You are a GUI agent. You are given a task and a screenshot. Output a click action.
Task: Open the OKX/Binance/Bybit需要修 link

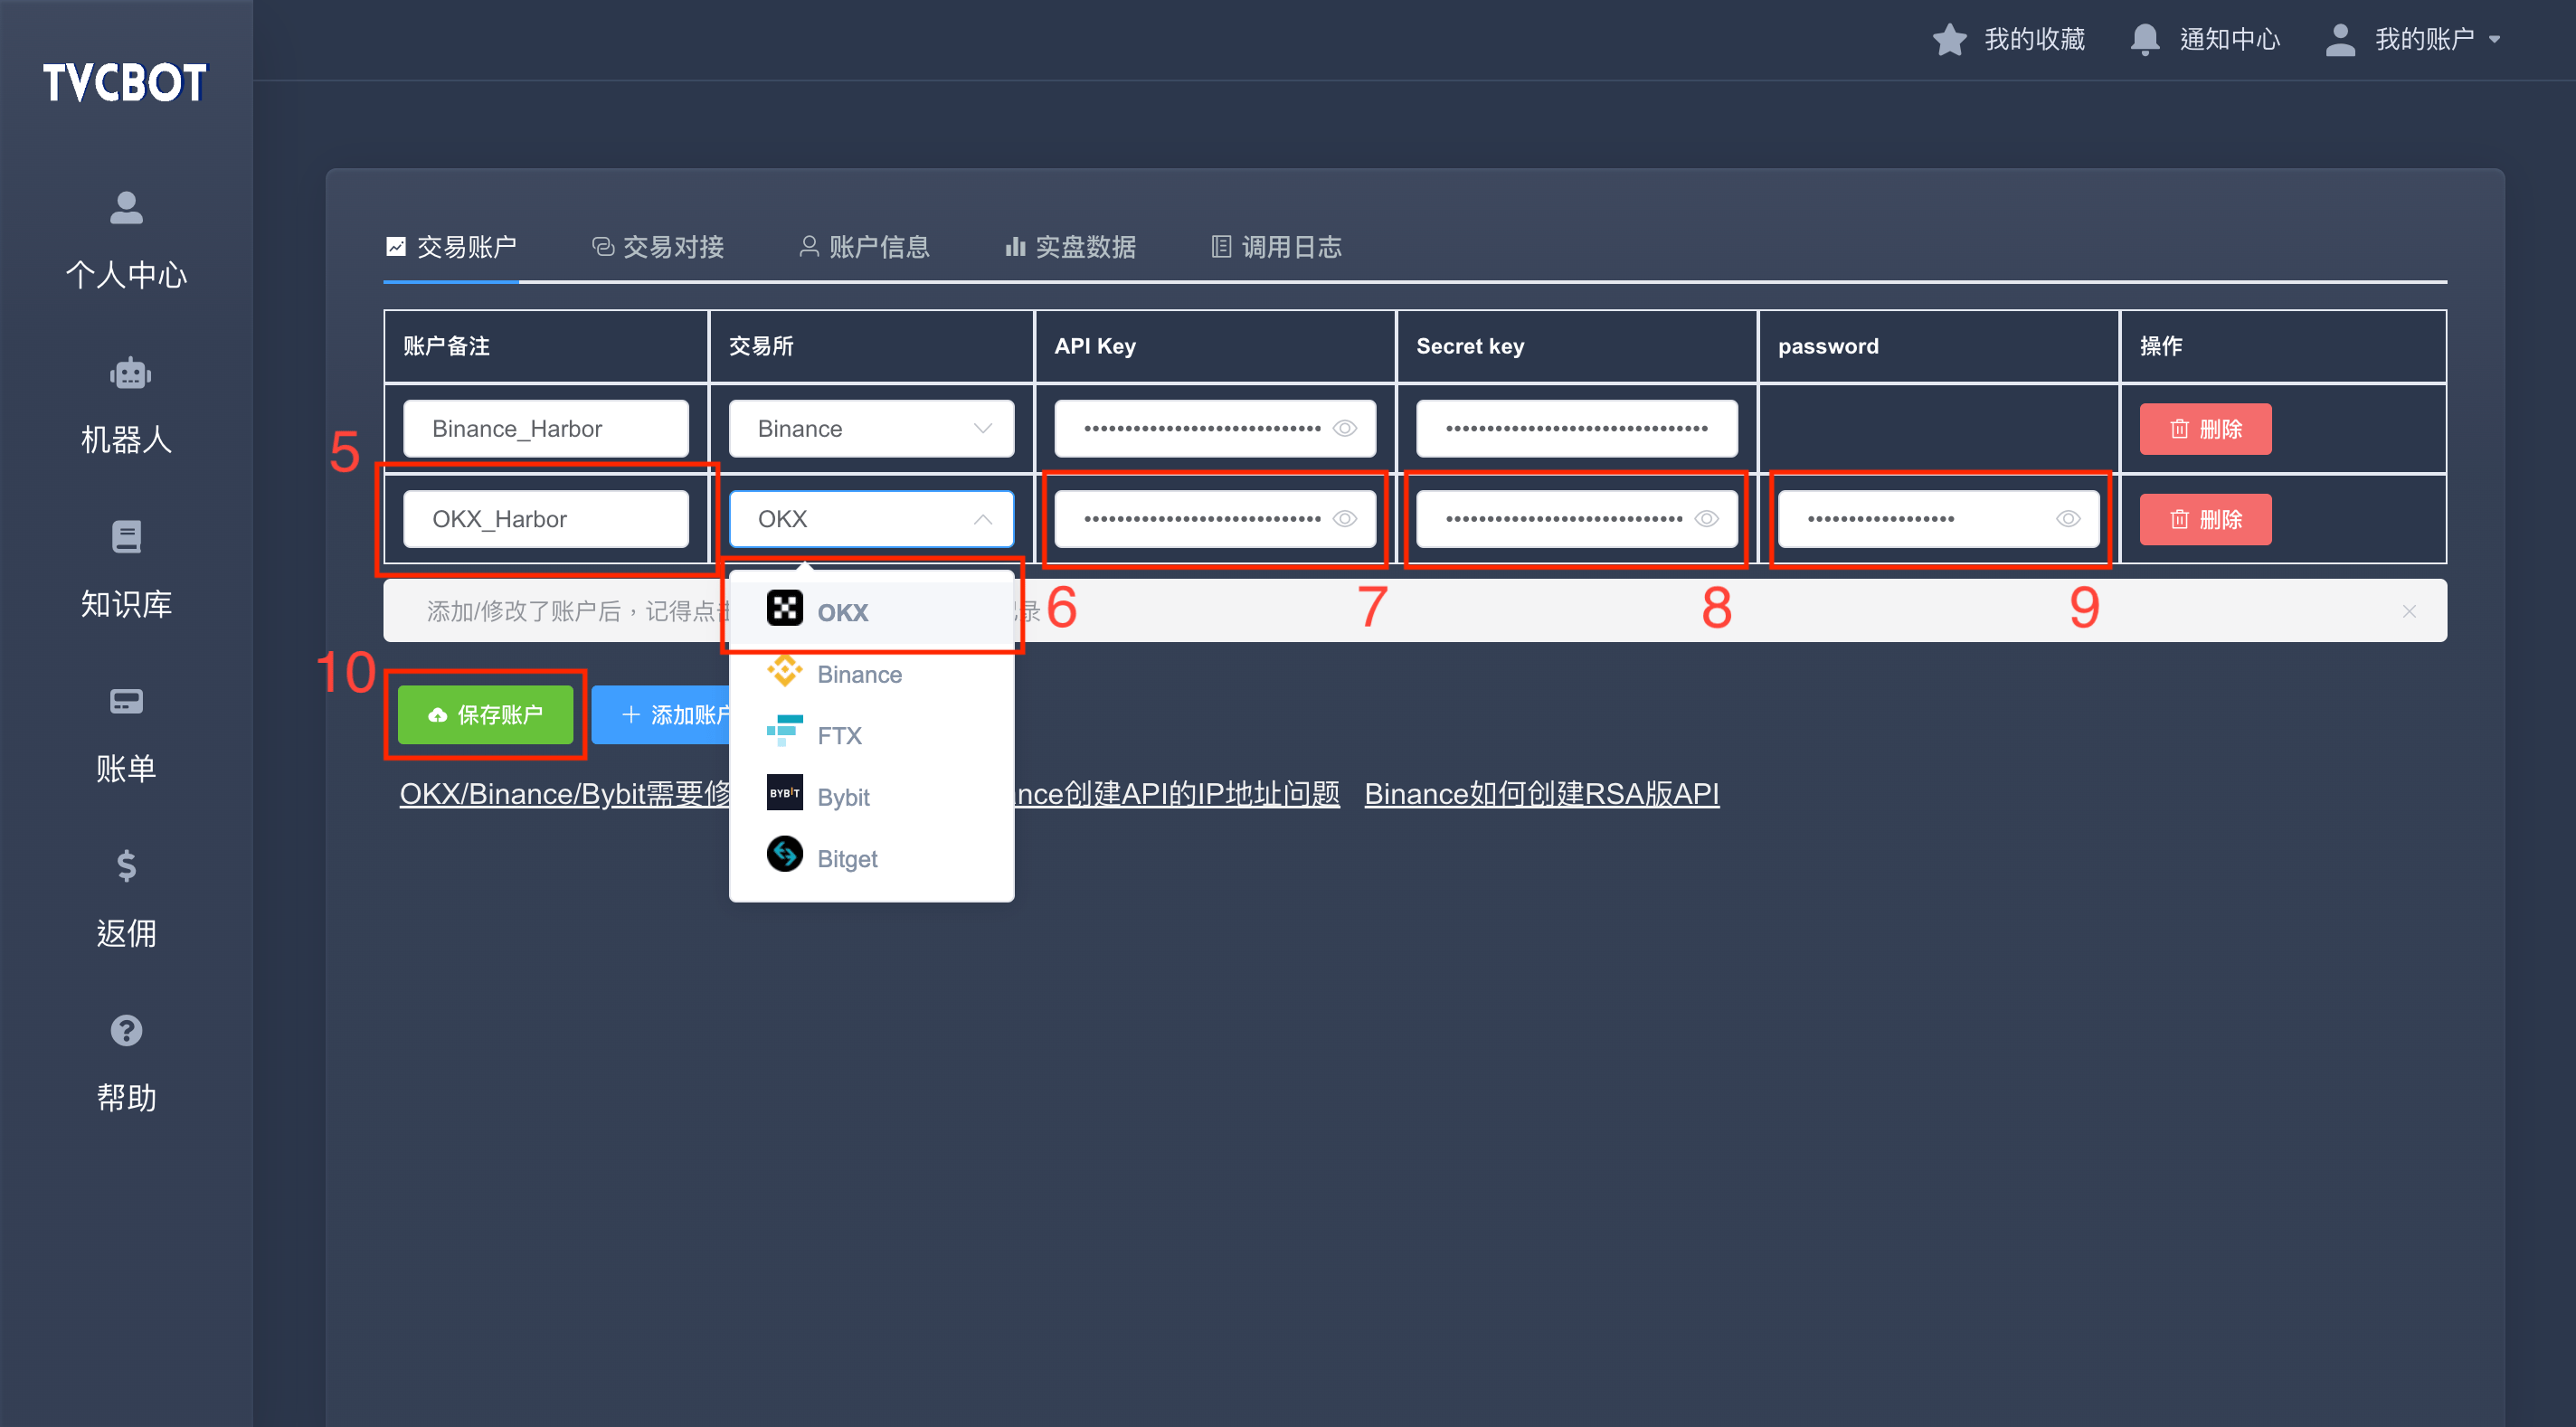tap(565, 794)
